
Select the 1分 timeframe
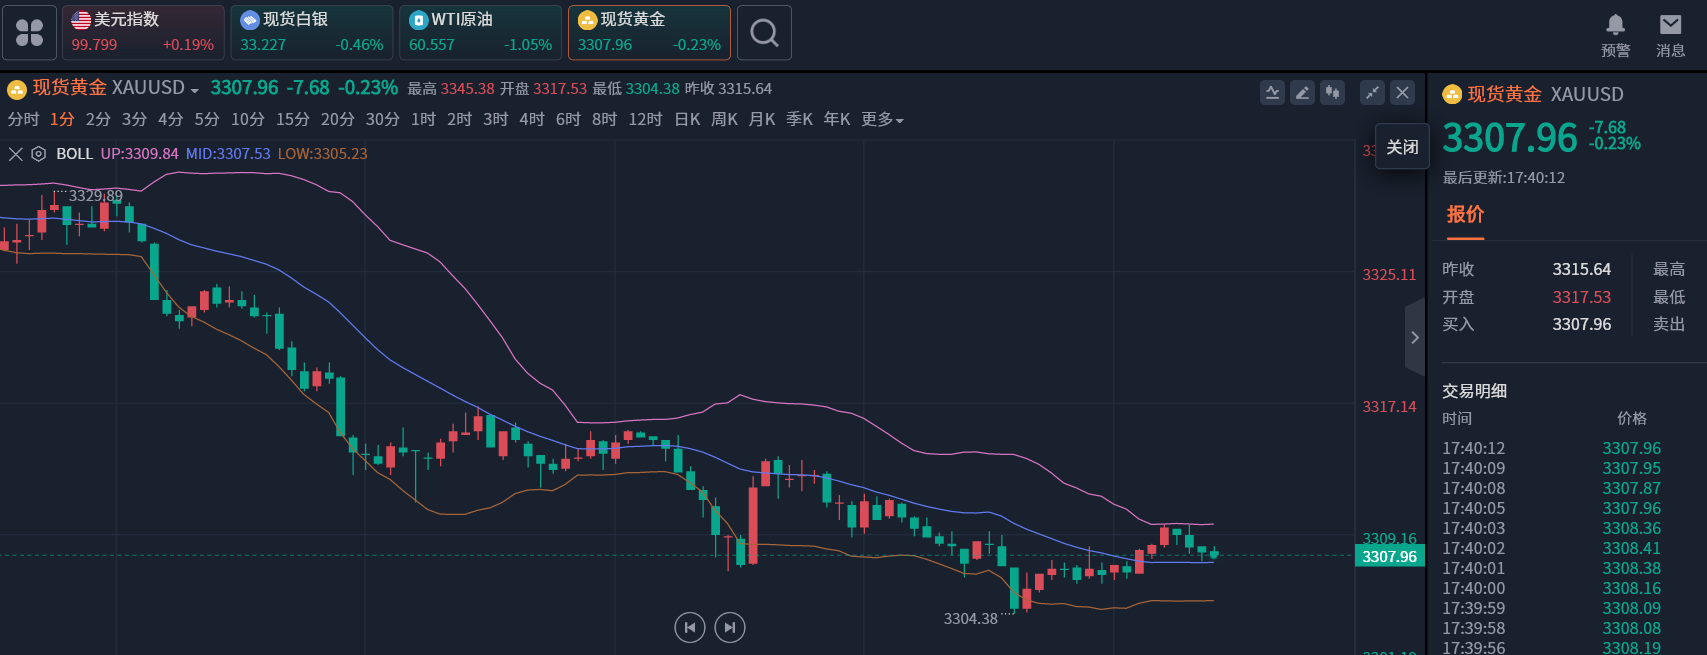(62, 119)
